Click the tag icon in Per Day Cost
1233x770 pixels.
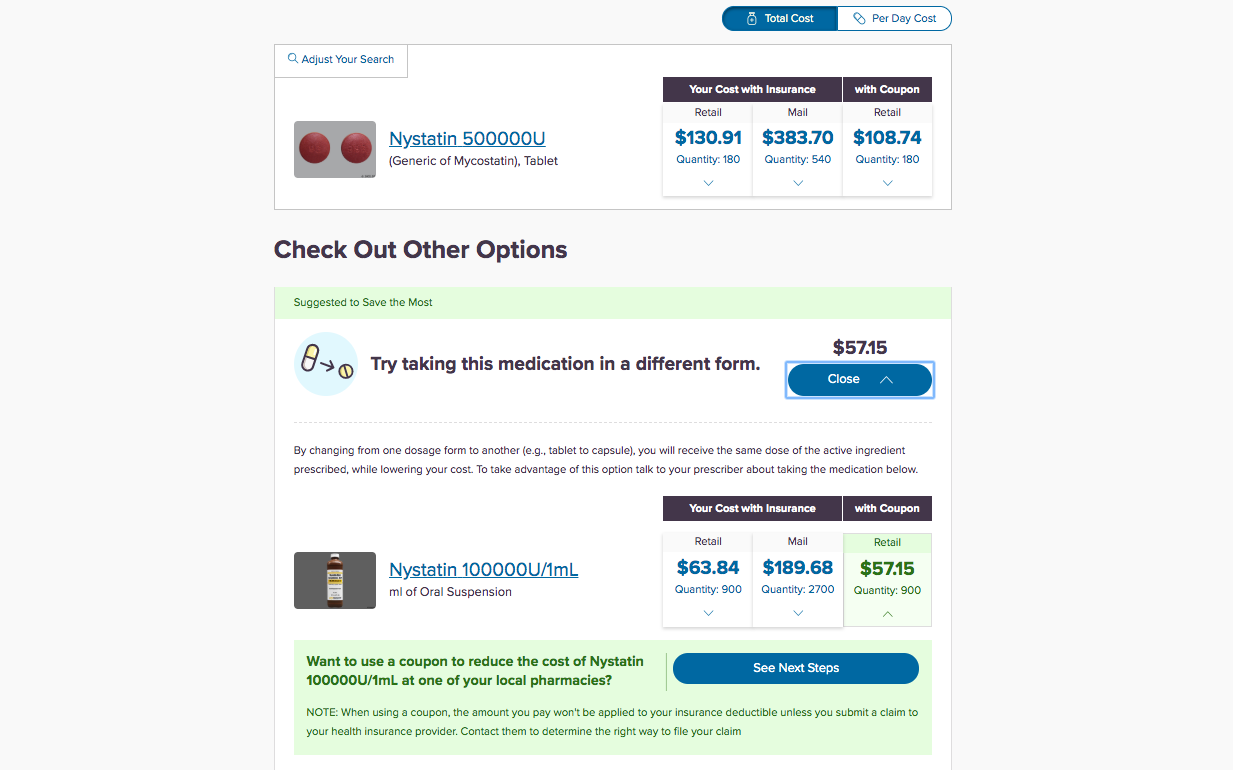859,18
